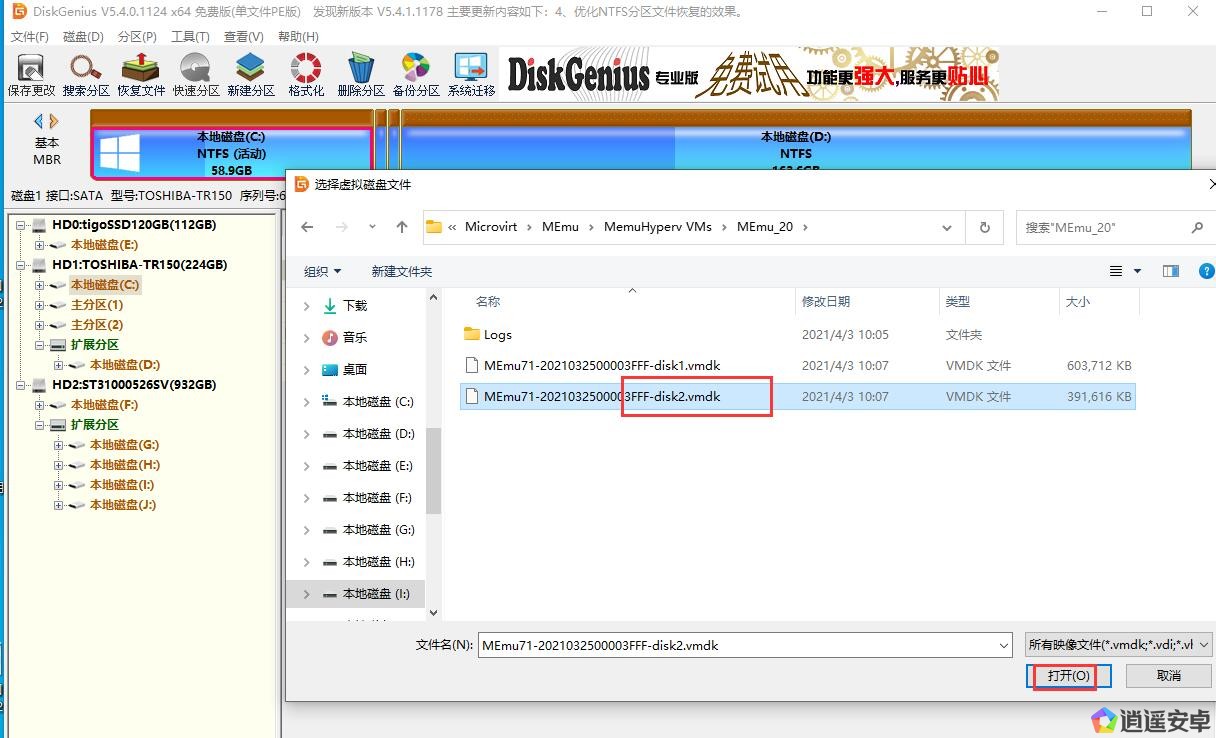Select the MEmu71 disk1.vmdk file
This screenshot has height=738, width=1216.
coord(602,366)
